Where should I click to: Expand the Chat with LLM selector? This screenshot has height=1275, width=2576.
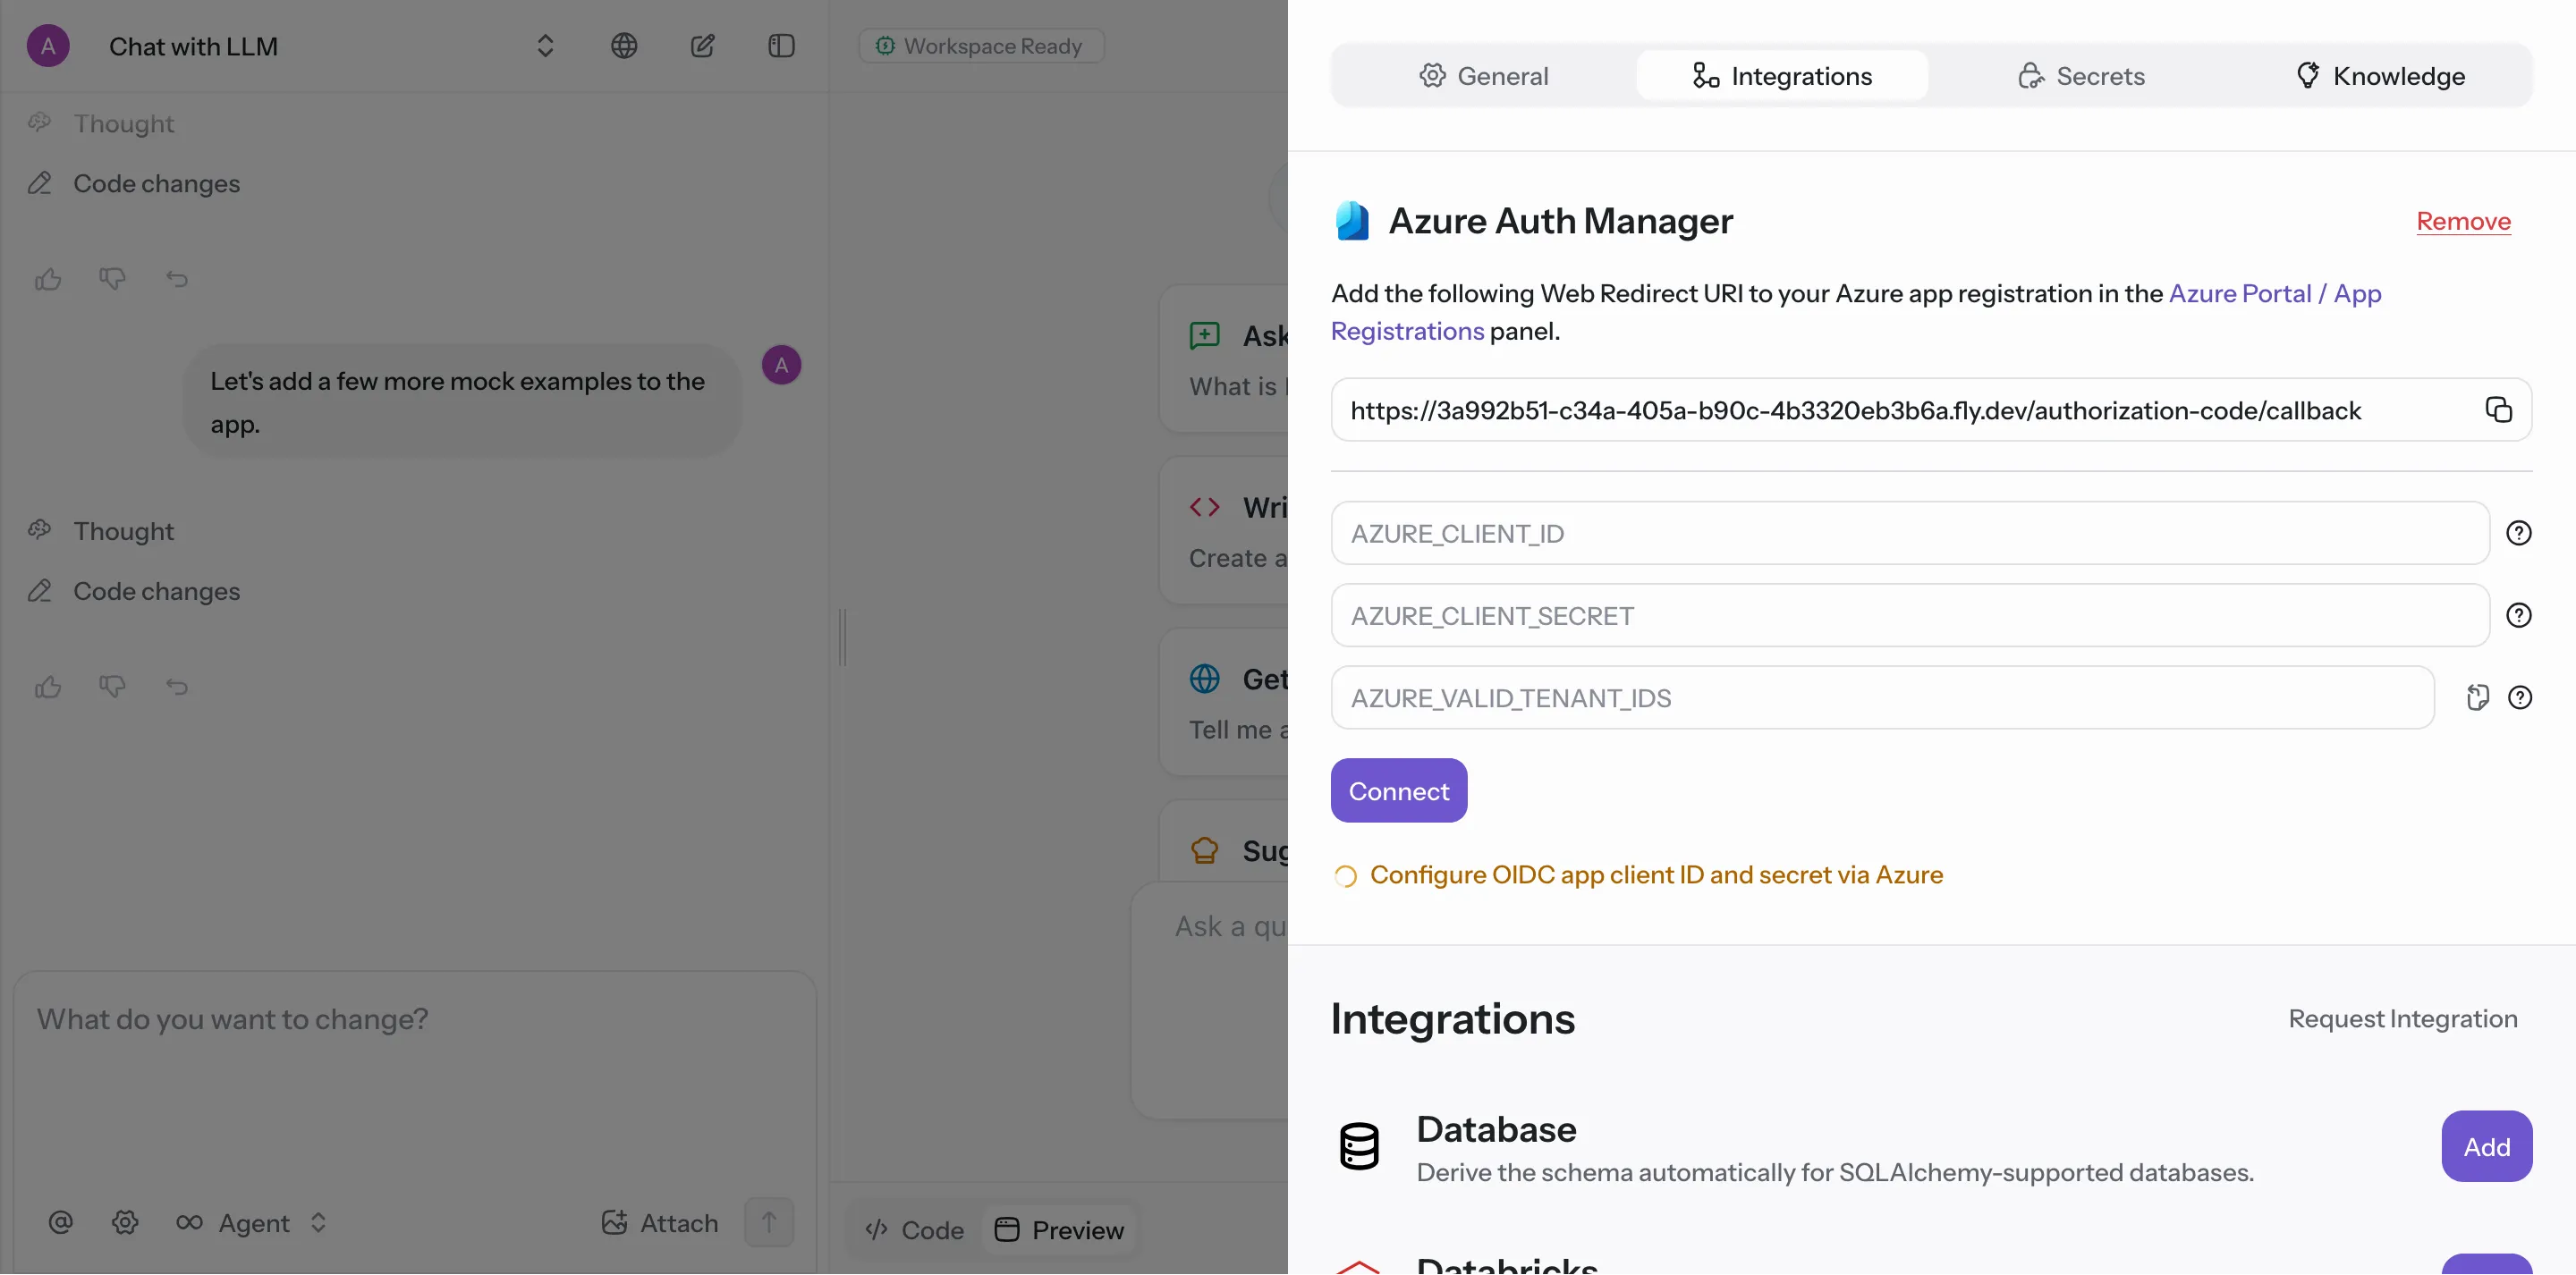545,46
